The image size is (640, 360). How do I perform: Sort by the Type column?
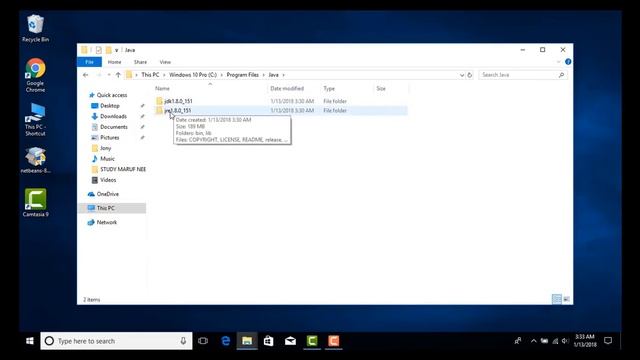click(x=329, y=89)
